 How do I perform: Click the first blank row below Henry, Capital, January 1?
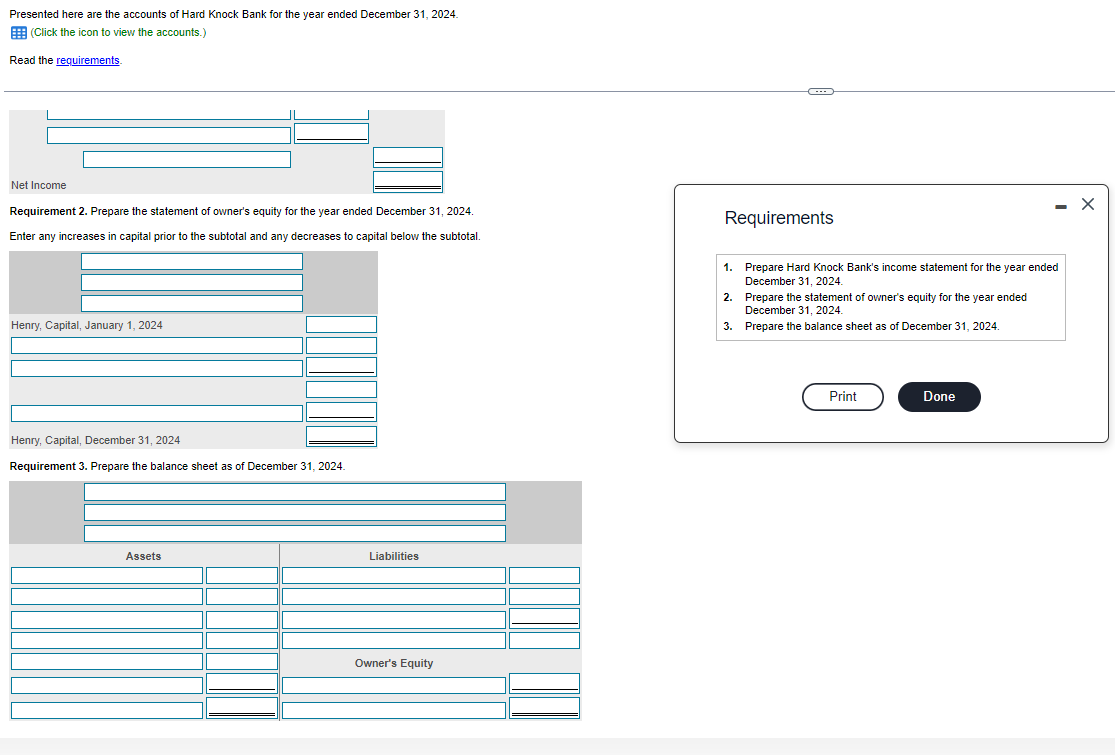coord(156,345)
